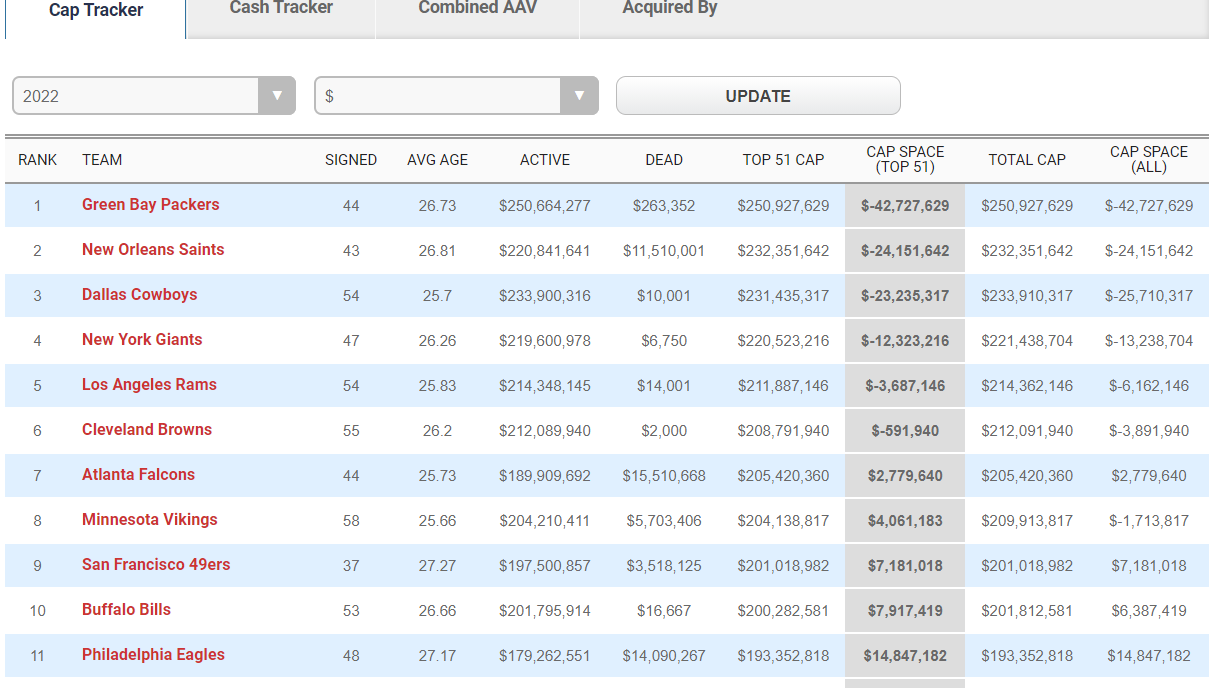Select Vikings signed count 58
Viewport: 1220px width, 688px height.
click(351, 521)
